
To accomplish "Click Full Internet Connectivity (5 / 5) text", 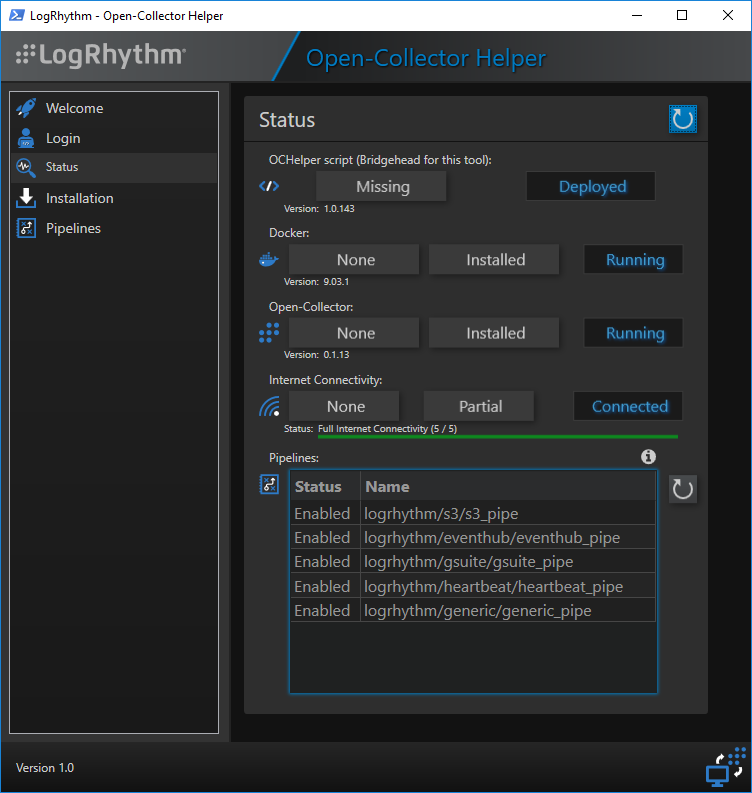I will (x=387, y=429).
